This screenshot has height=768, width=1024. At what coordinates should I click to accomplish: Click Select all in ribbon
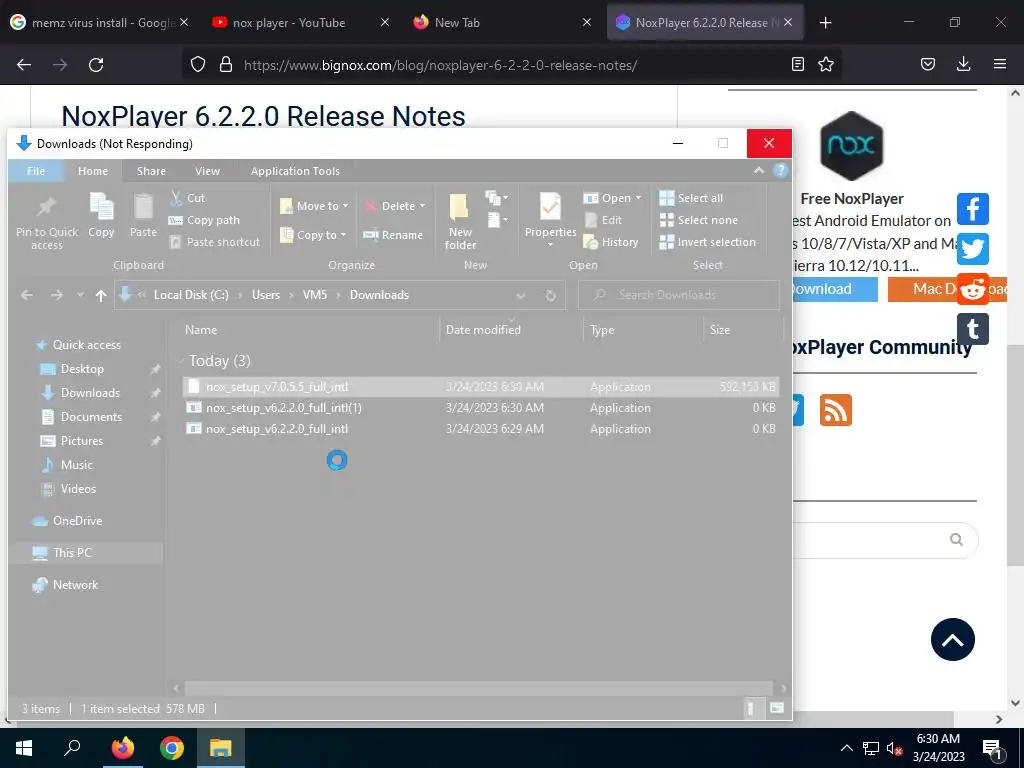(691, 198)
